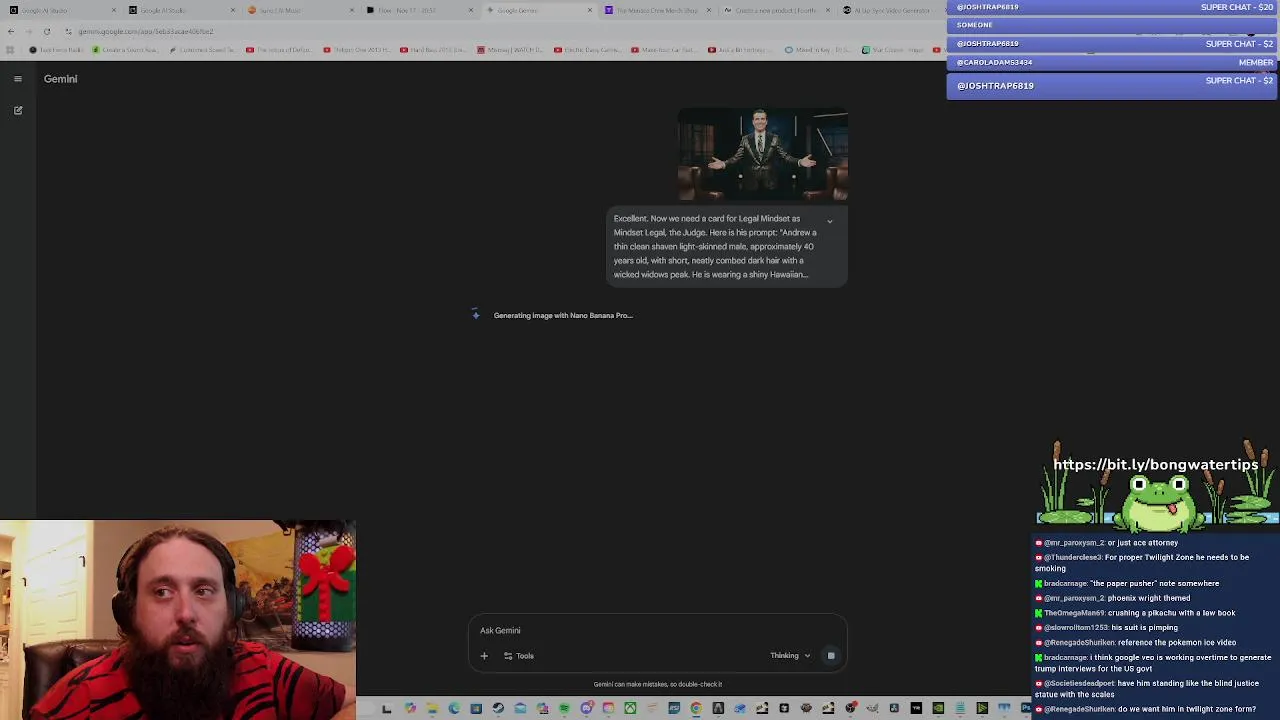The height and width of the screenshot is (720, 1280).
Task: Click the Super Chat $20 entry by @JOSHTRAP6819
Action: coord(1112,7)
